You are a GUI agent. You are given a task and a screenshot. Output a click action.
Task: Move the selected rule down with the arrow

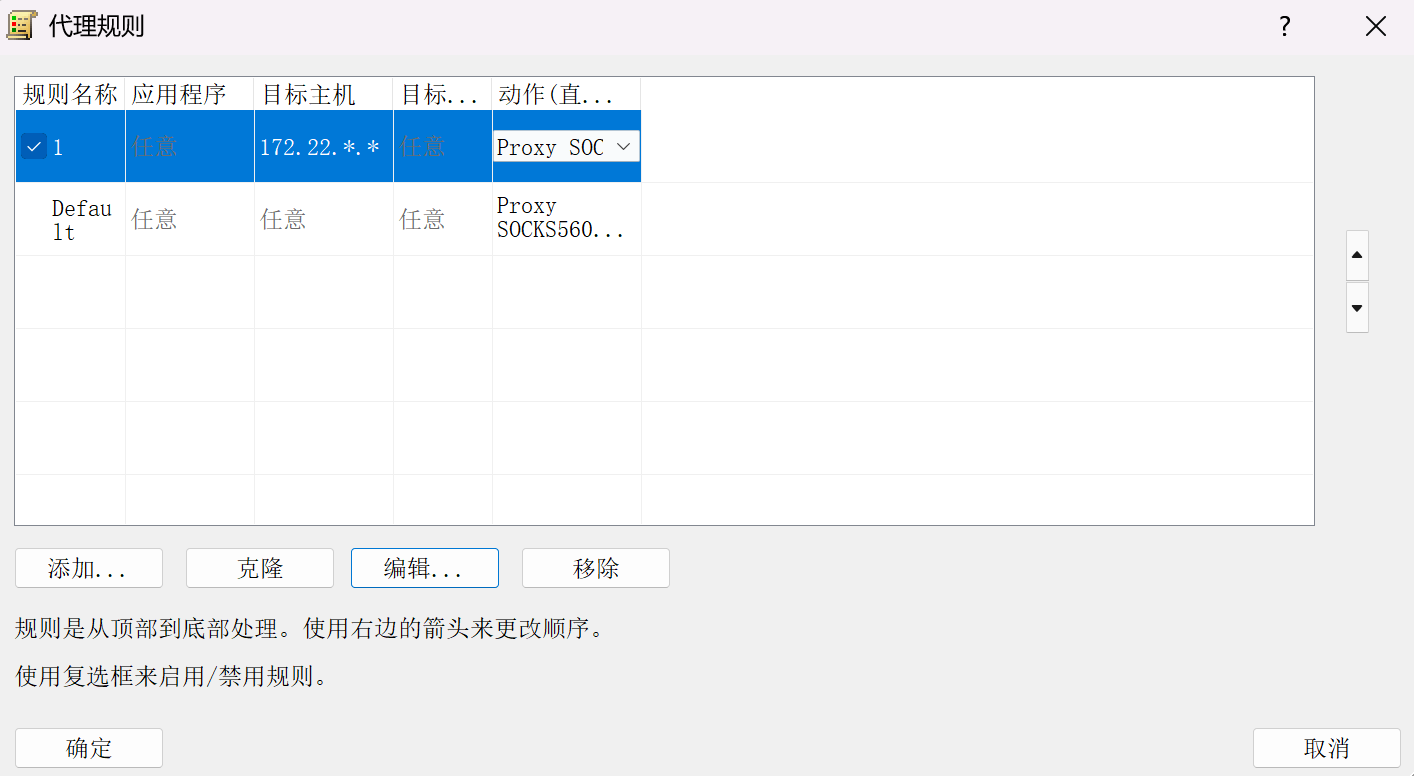click(x=1357, y=308)
